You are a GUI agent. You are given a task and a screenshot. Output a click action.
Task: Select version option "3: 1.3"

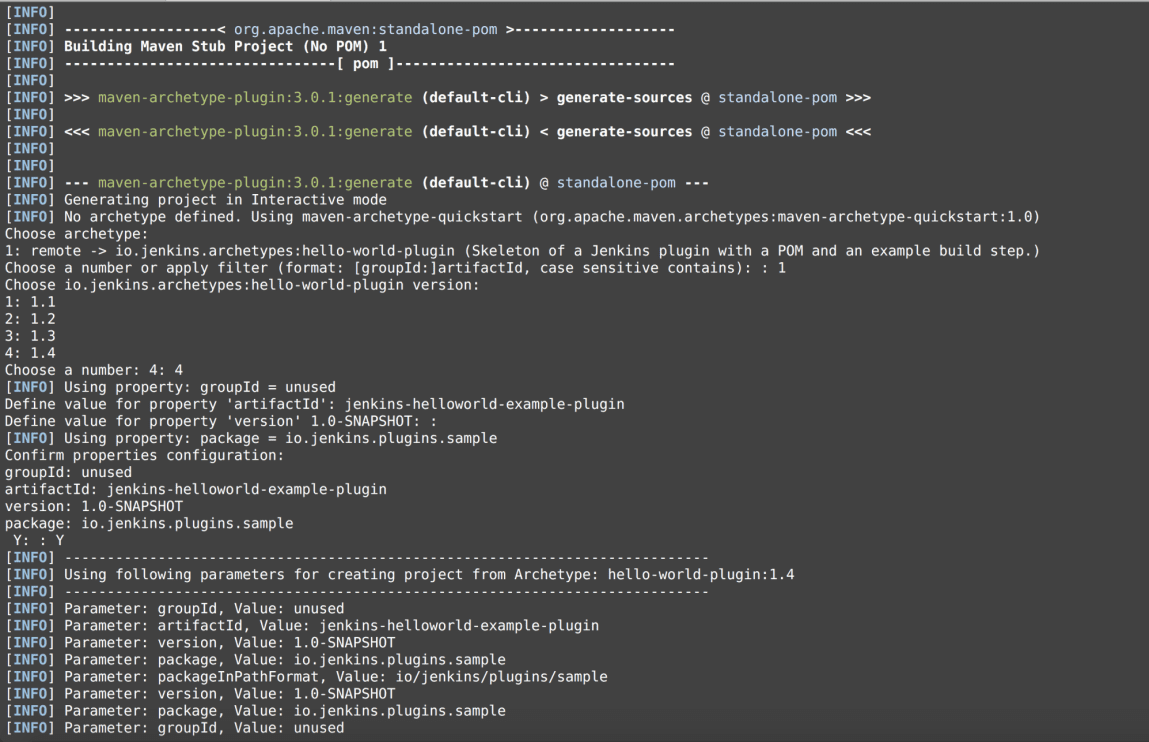coord(30,335)
